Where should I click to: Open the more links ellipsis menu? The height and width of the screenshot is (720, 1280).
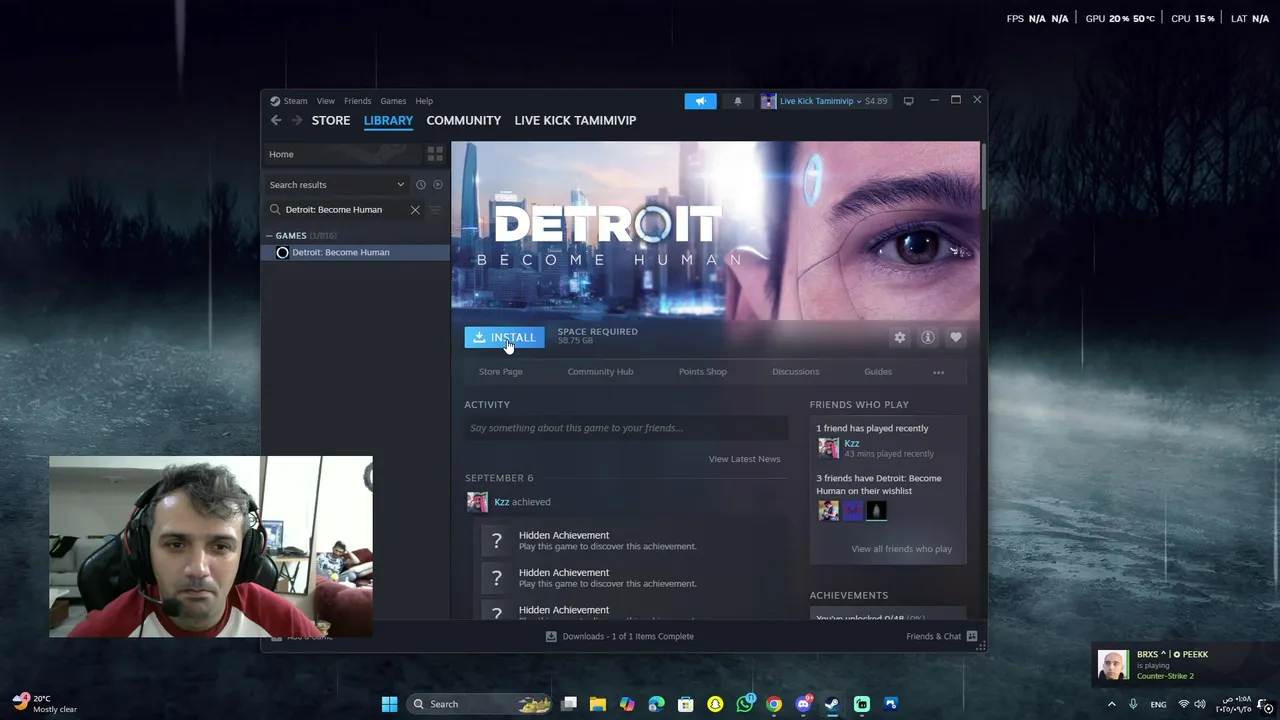[938, 372]
